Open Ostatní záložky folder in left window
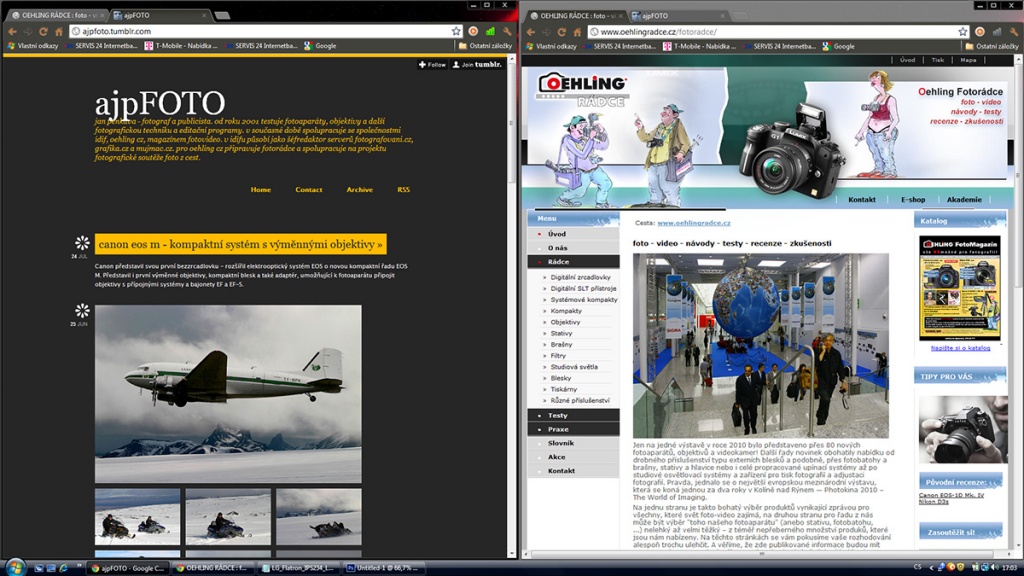Screen dimensions: 1024x576 point(485,46)
